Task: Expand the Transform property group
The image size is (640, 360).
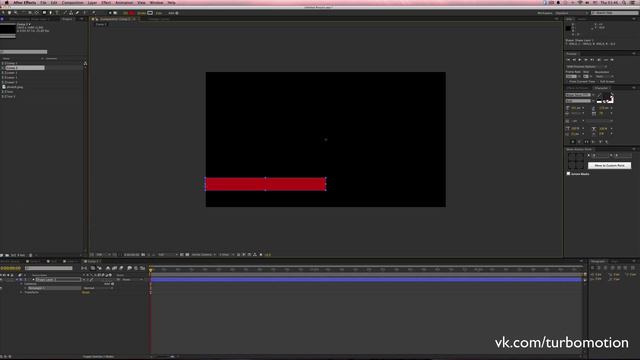Action: (x=21, y=292)
